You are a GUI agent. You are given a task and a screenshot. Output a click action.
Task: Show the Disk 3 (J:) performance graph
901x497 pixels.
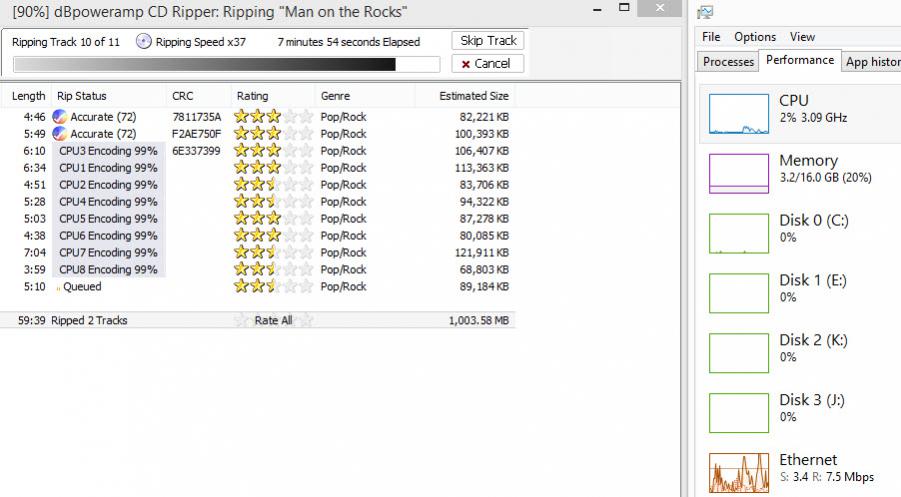tap(739, 412)
